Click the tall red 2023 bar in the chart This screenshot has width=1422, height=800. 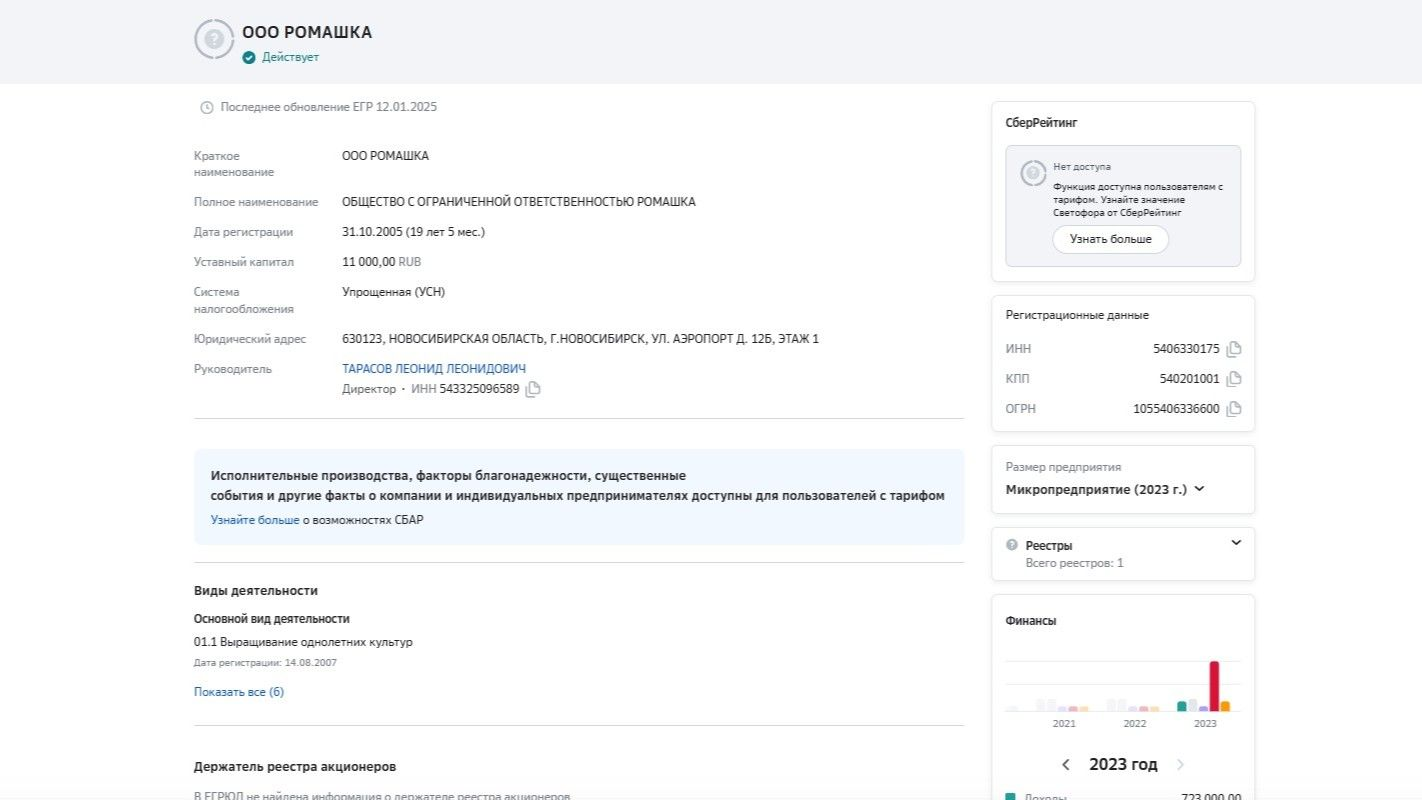pos(1214,685)
